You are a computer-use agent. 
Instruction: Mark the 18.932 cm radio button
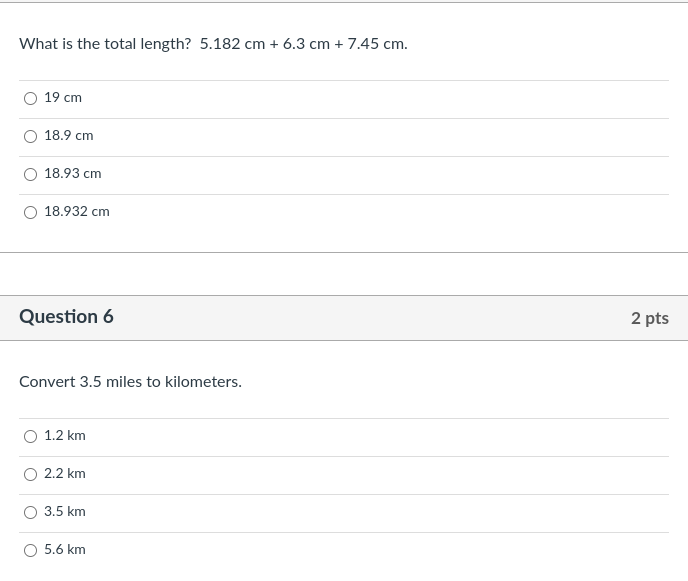pyautogui.click(x=30, y=212)
